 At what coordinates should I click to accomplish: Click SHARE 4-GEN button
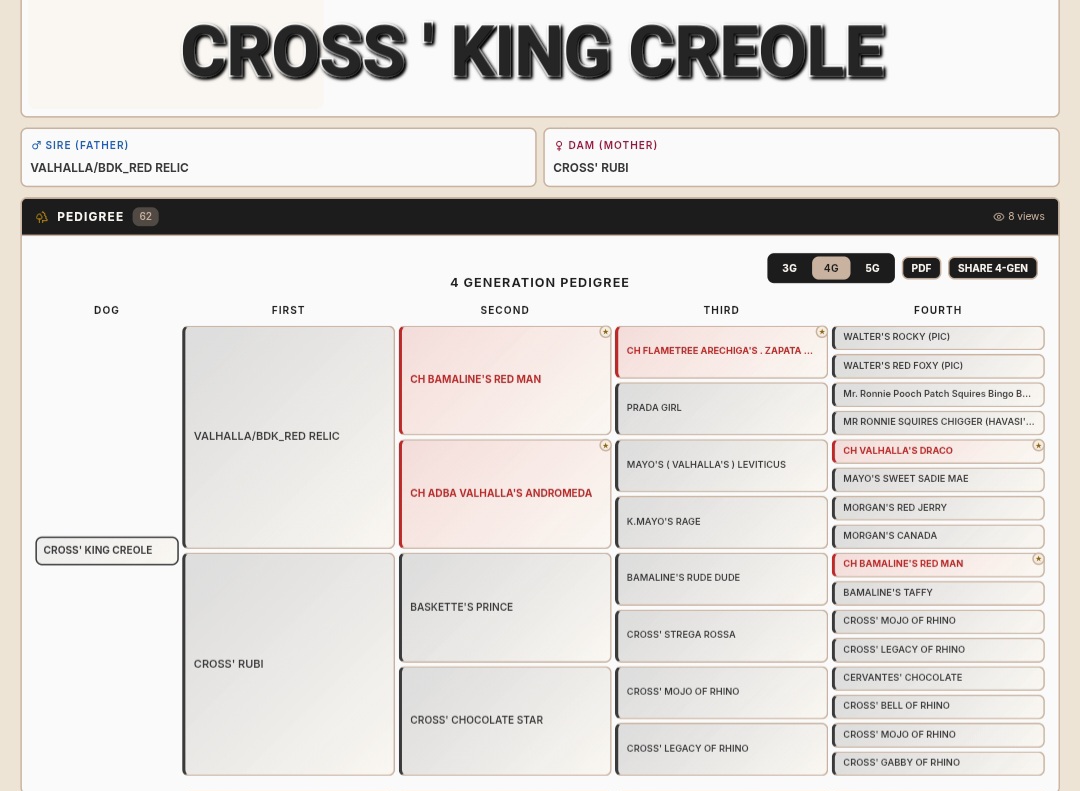[x=993, y=268]
